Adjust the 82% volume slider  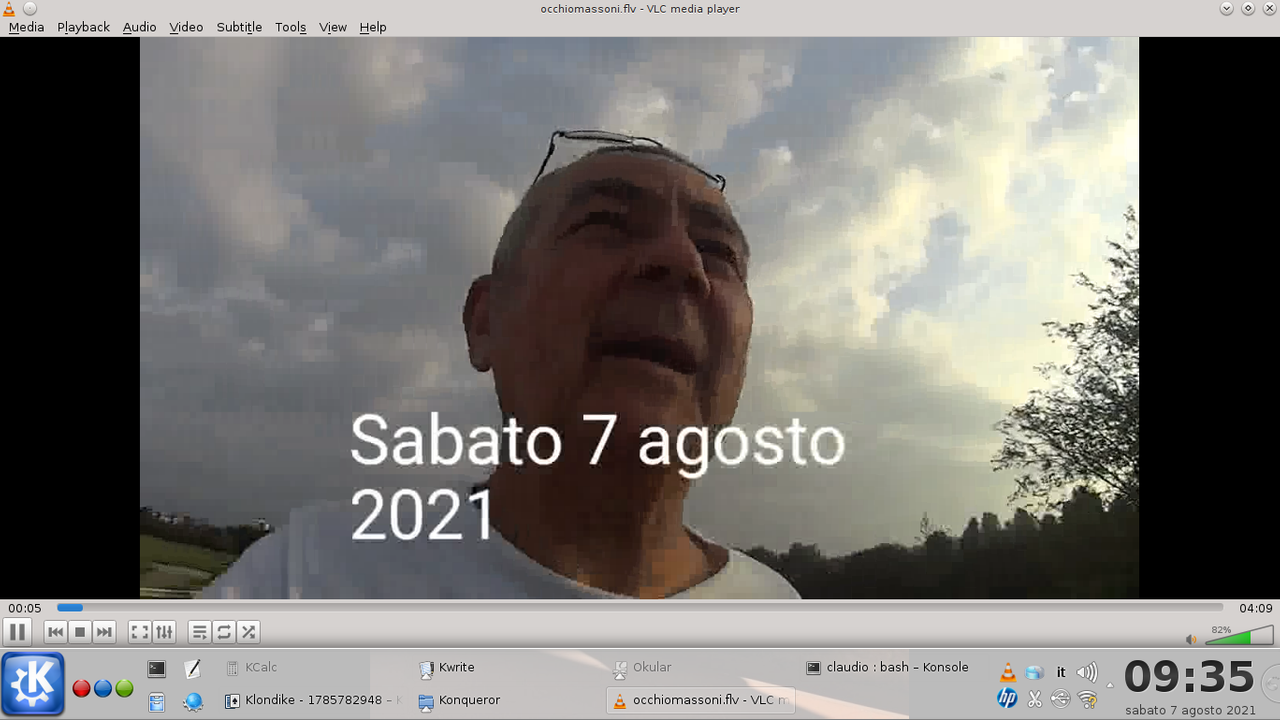[x=1240, y=637]
